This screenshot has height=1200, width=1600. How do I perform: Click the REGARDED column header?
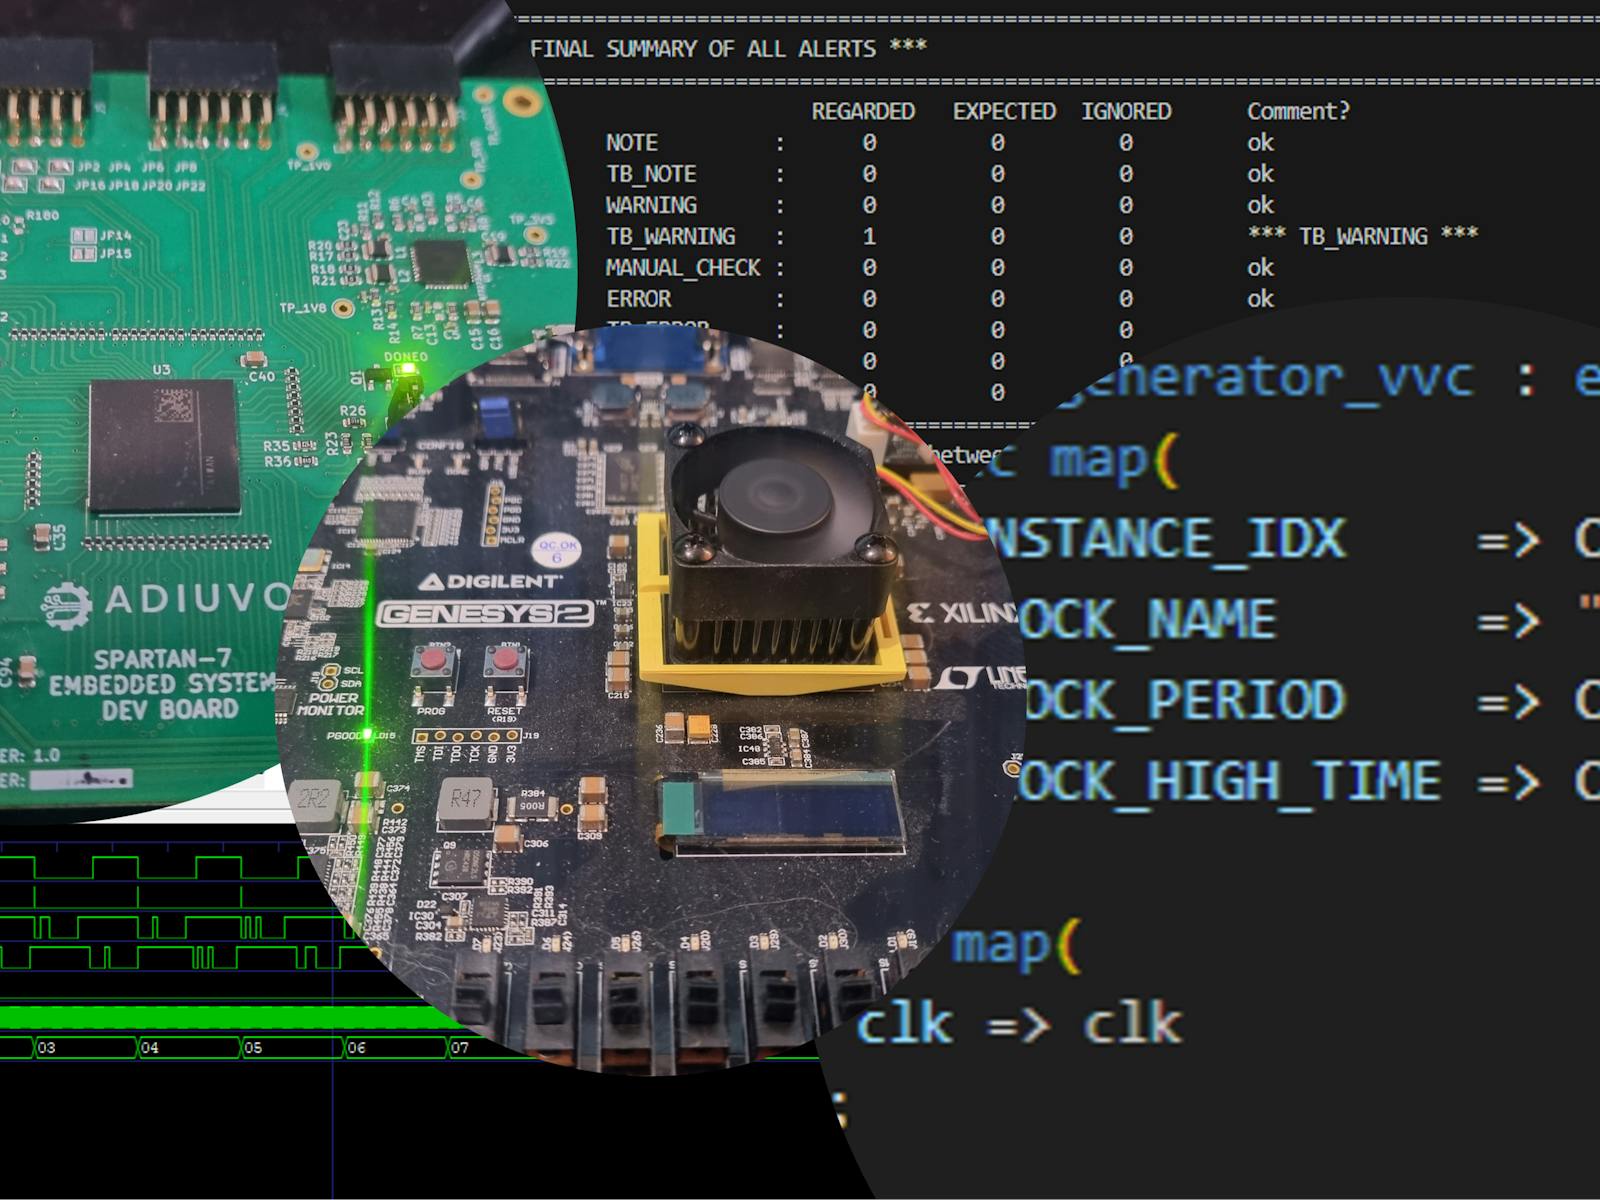point(862,111)
